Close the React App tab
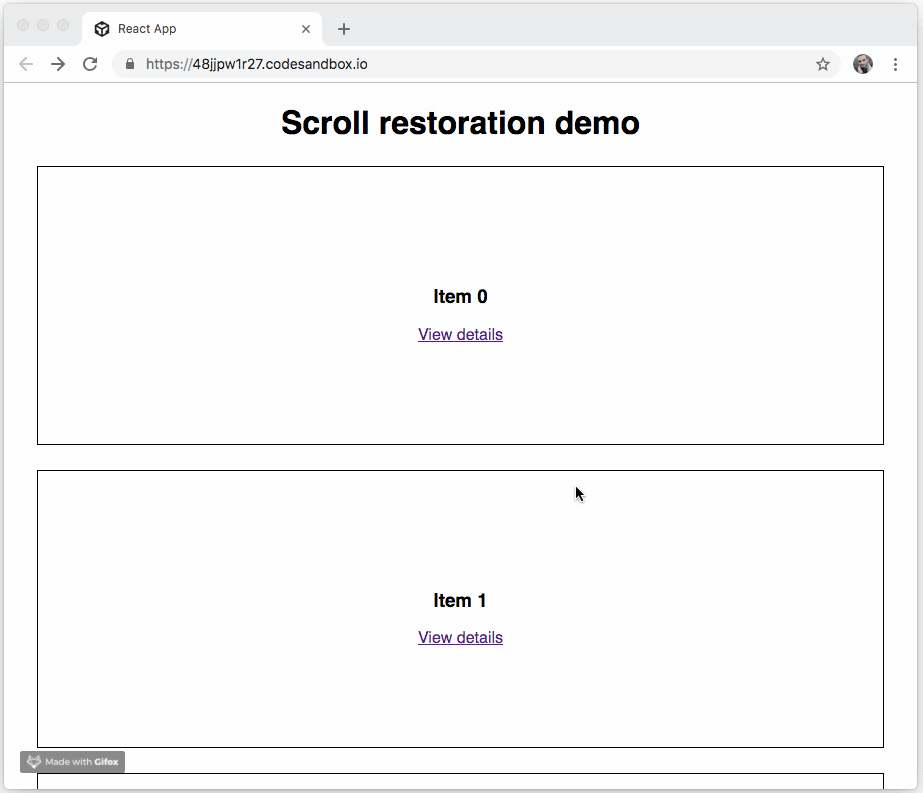The image size is (923, 793). [x=306, y=29]
